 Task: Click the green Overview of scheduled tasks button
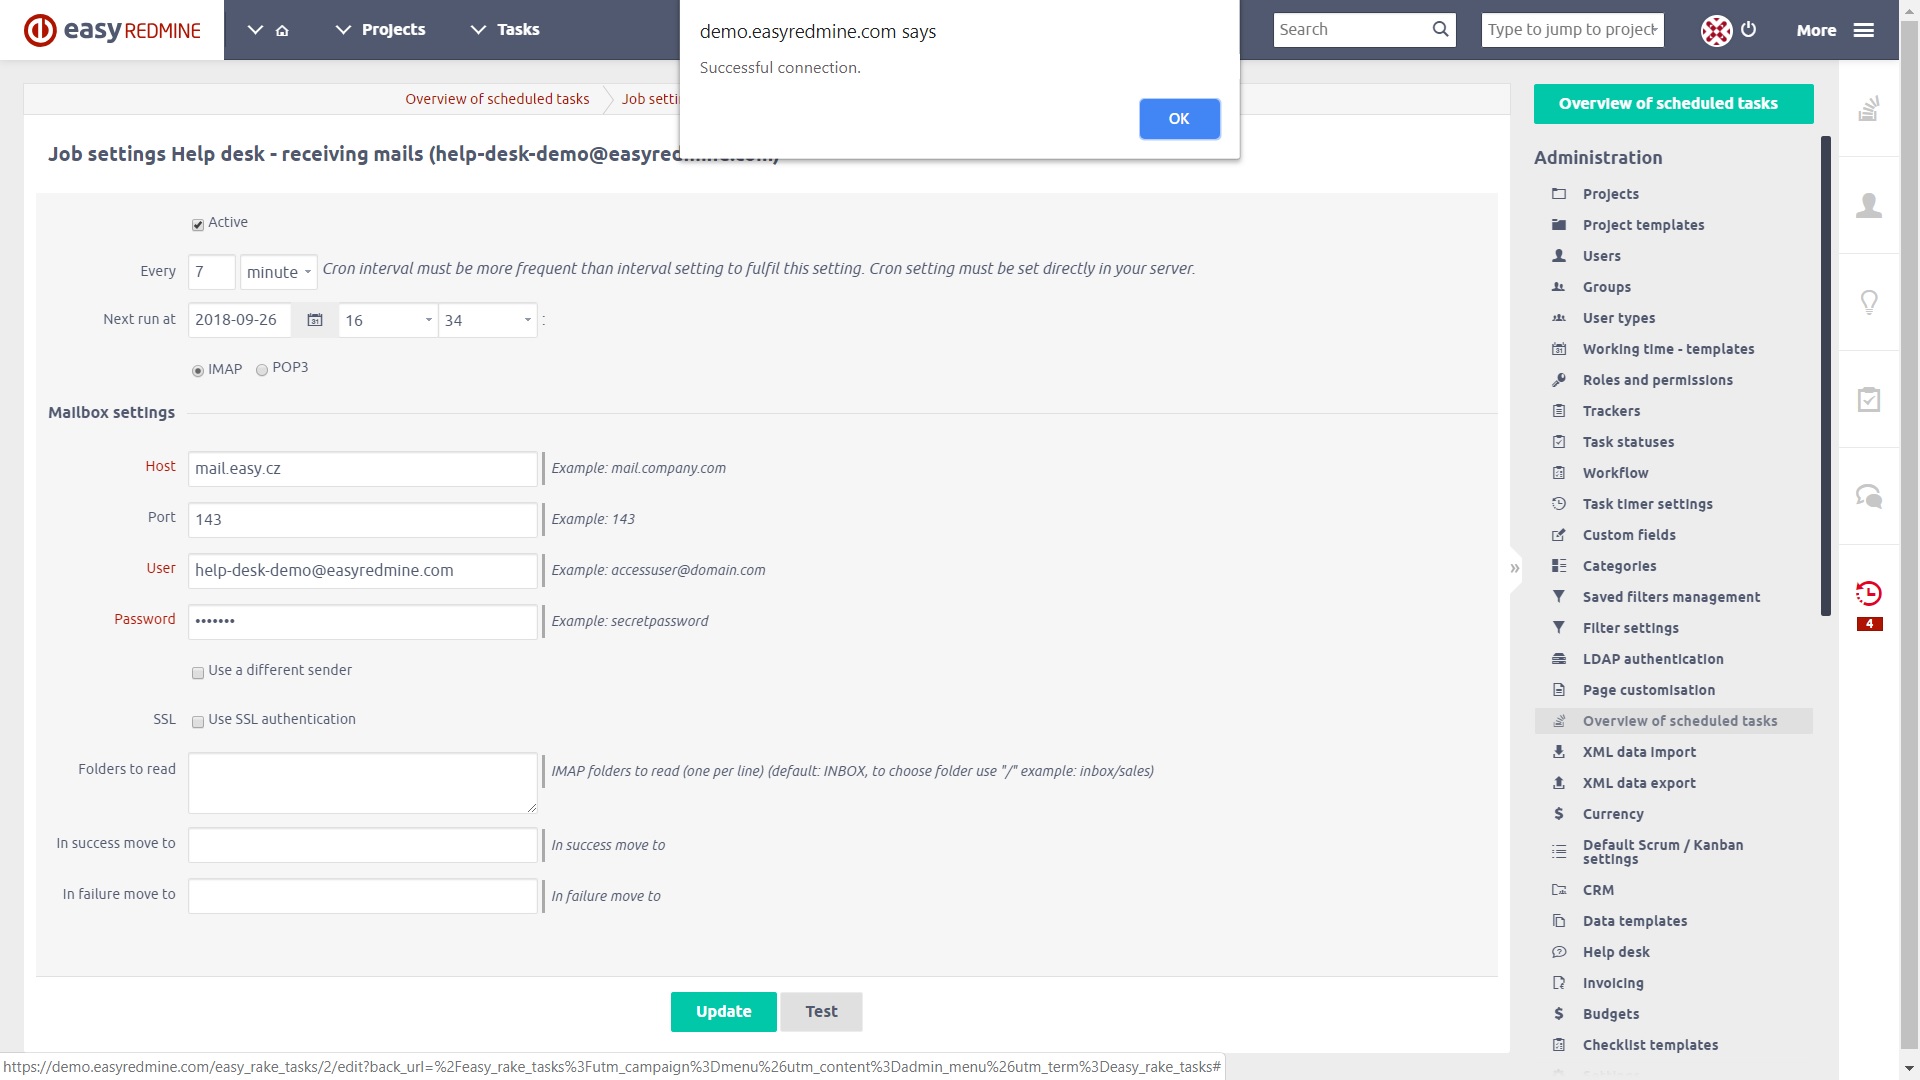click(x=1673, y=104)
